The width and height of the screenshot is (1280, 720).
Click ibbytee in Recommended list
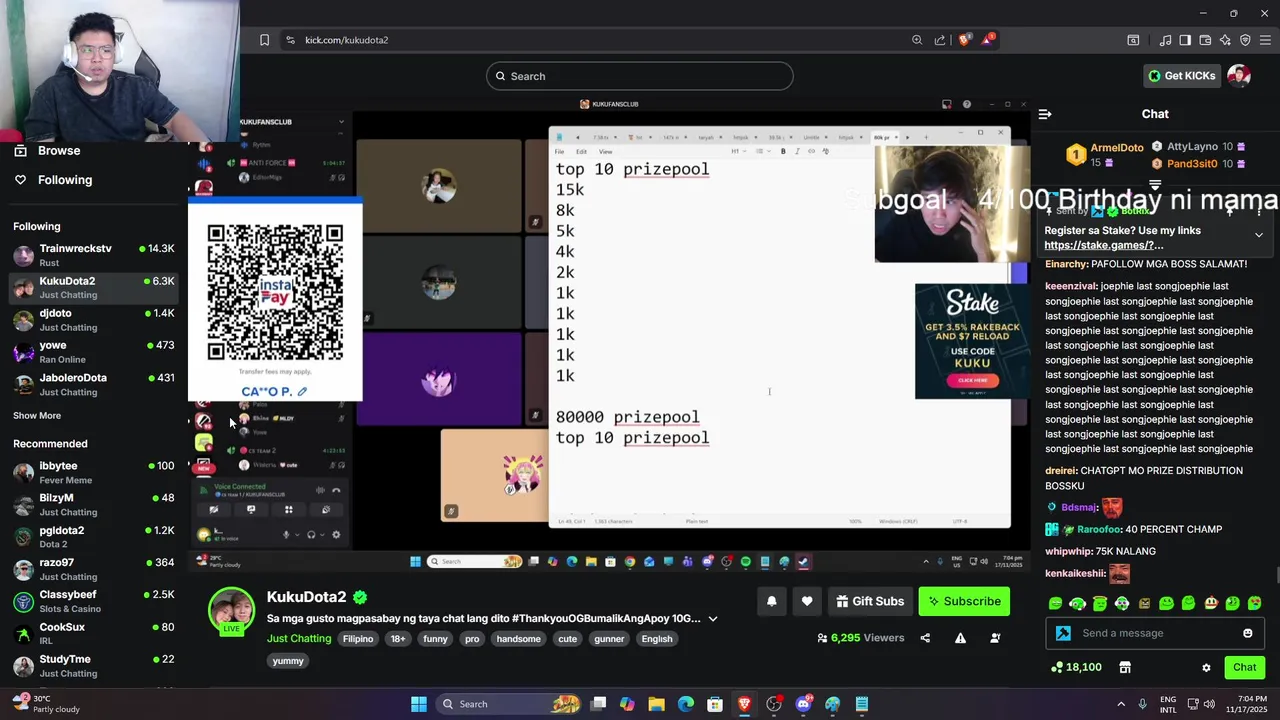click(93, 472)
